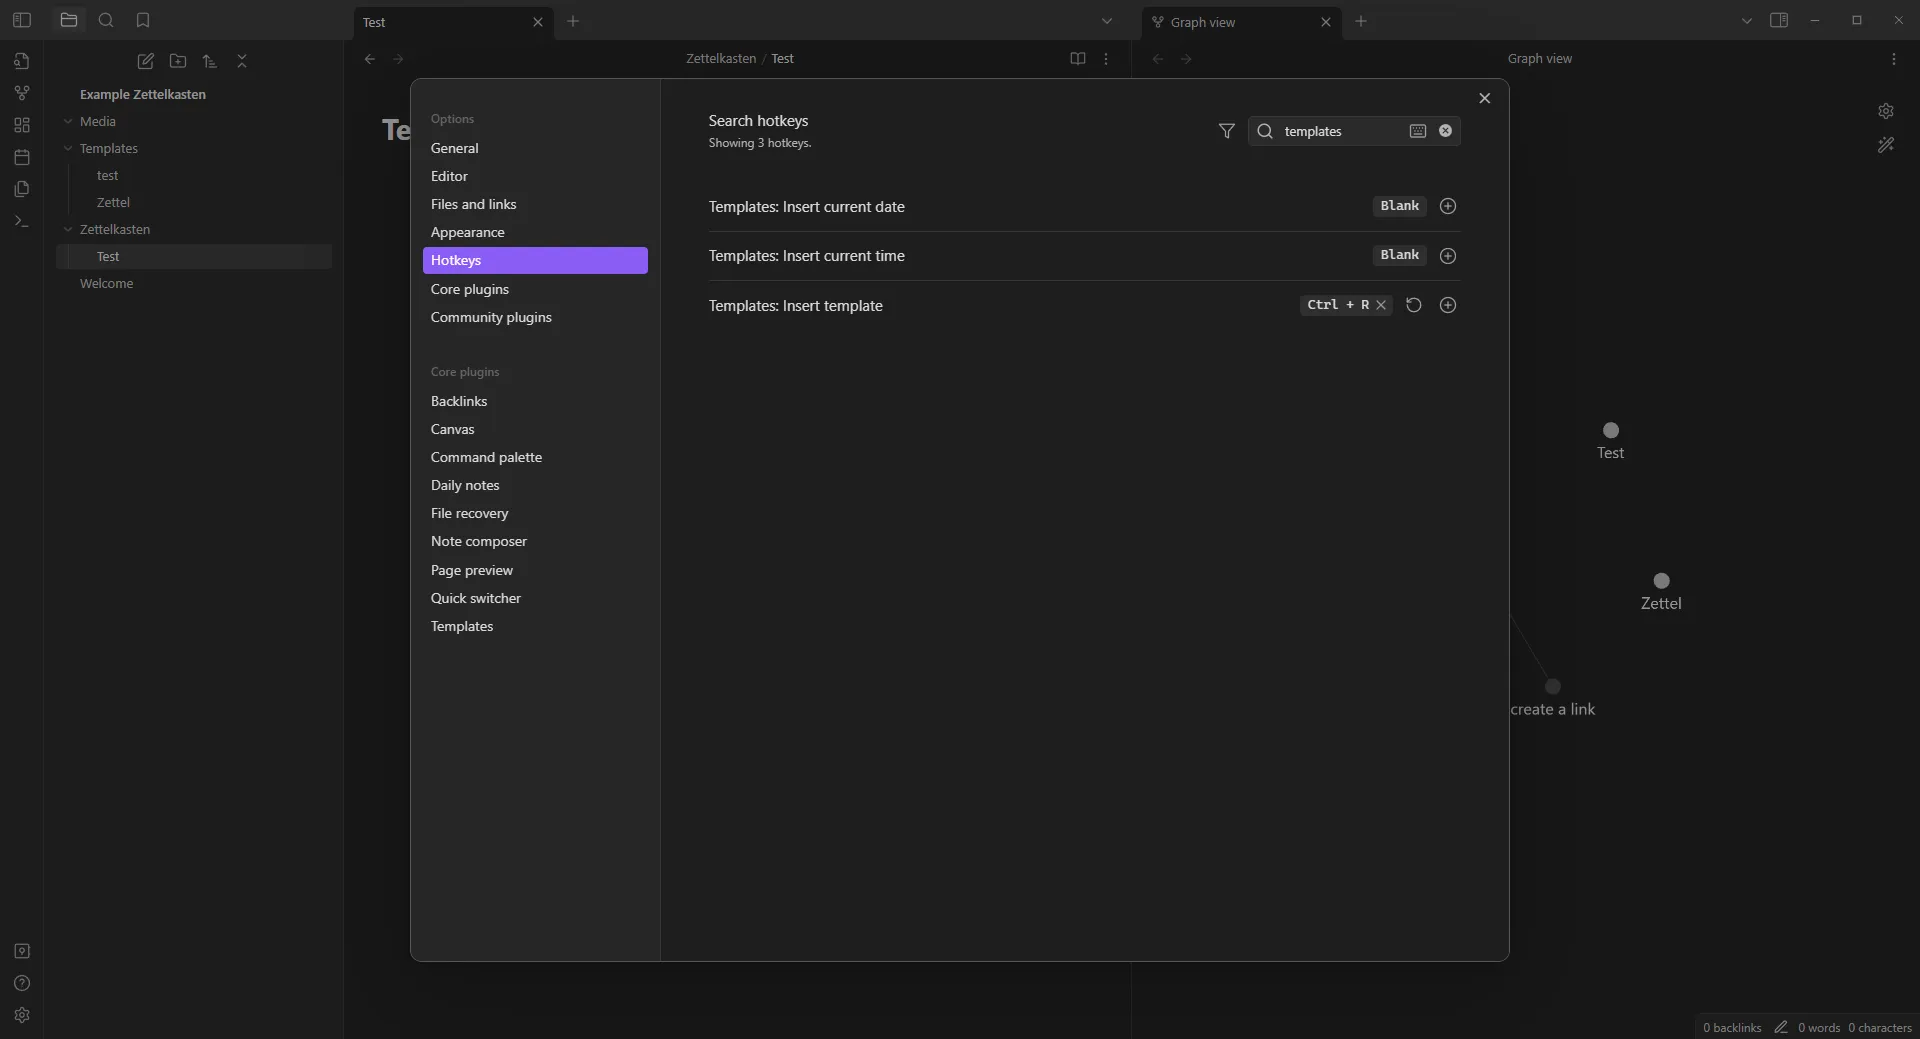Click the Test graph node

pyautogui.click(x=1611, y=430)
